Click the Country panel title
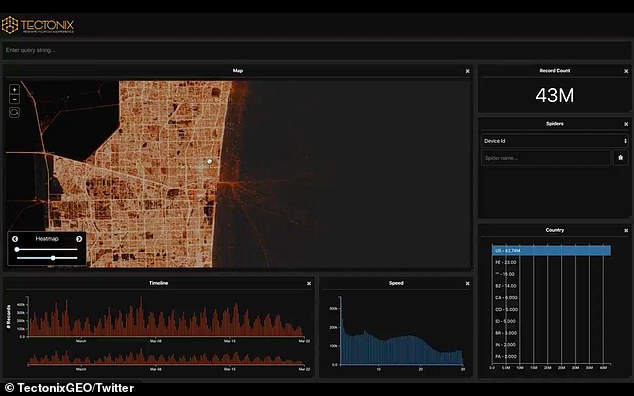634x396 pixels. tap(554, 230)
